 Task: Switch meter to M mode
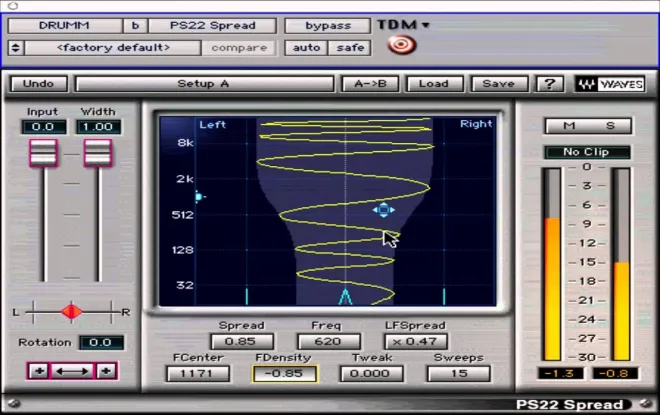point(569,126)
